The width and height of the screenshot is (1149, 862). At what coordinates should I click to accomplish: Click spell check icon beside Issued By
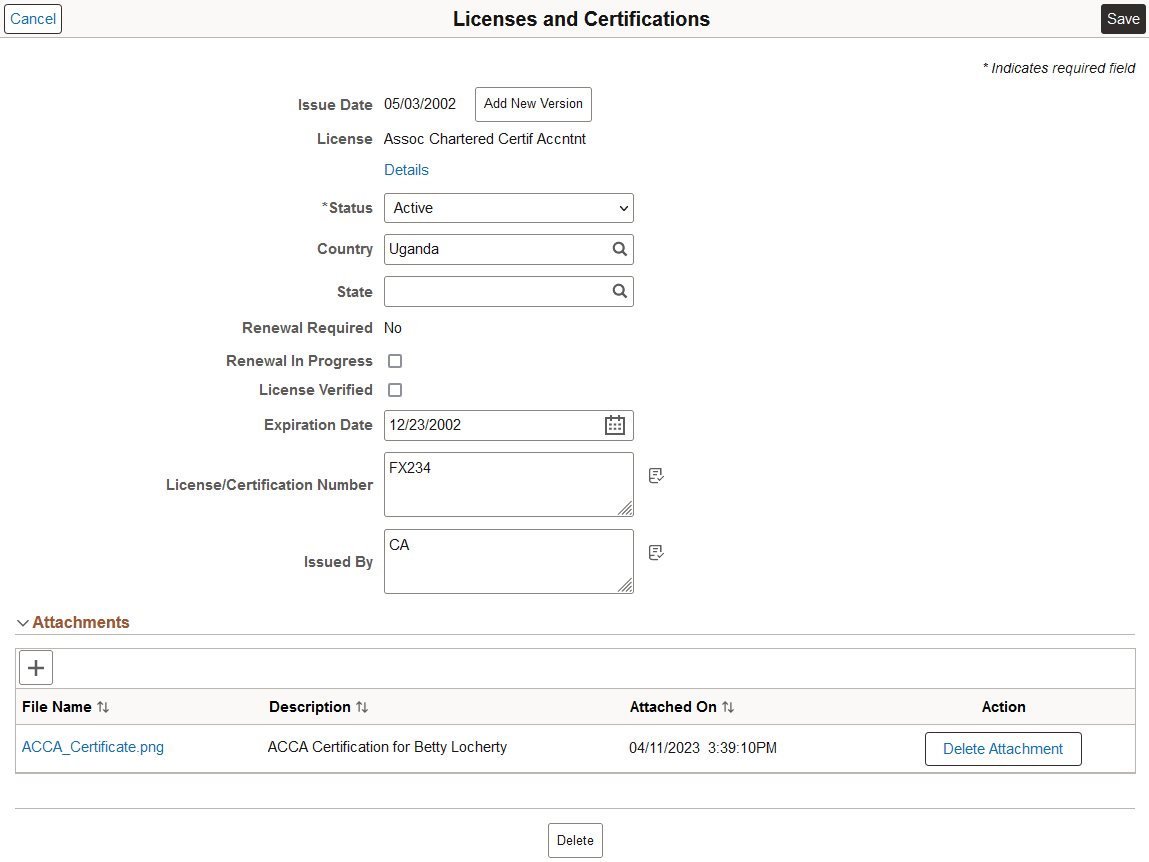coord(656,553)
